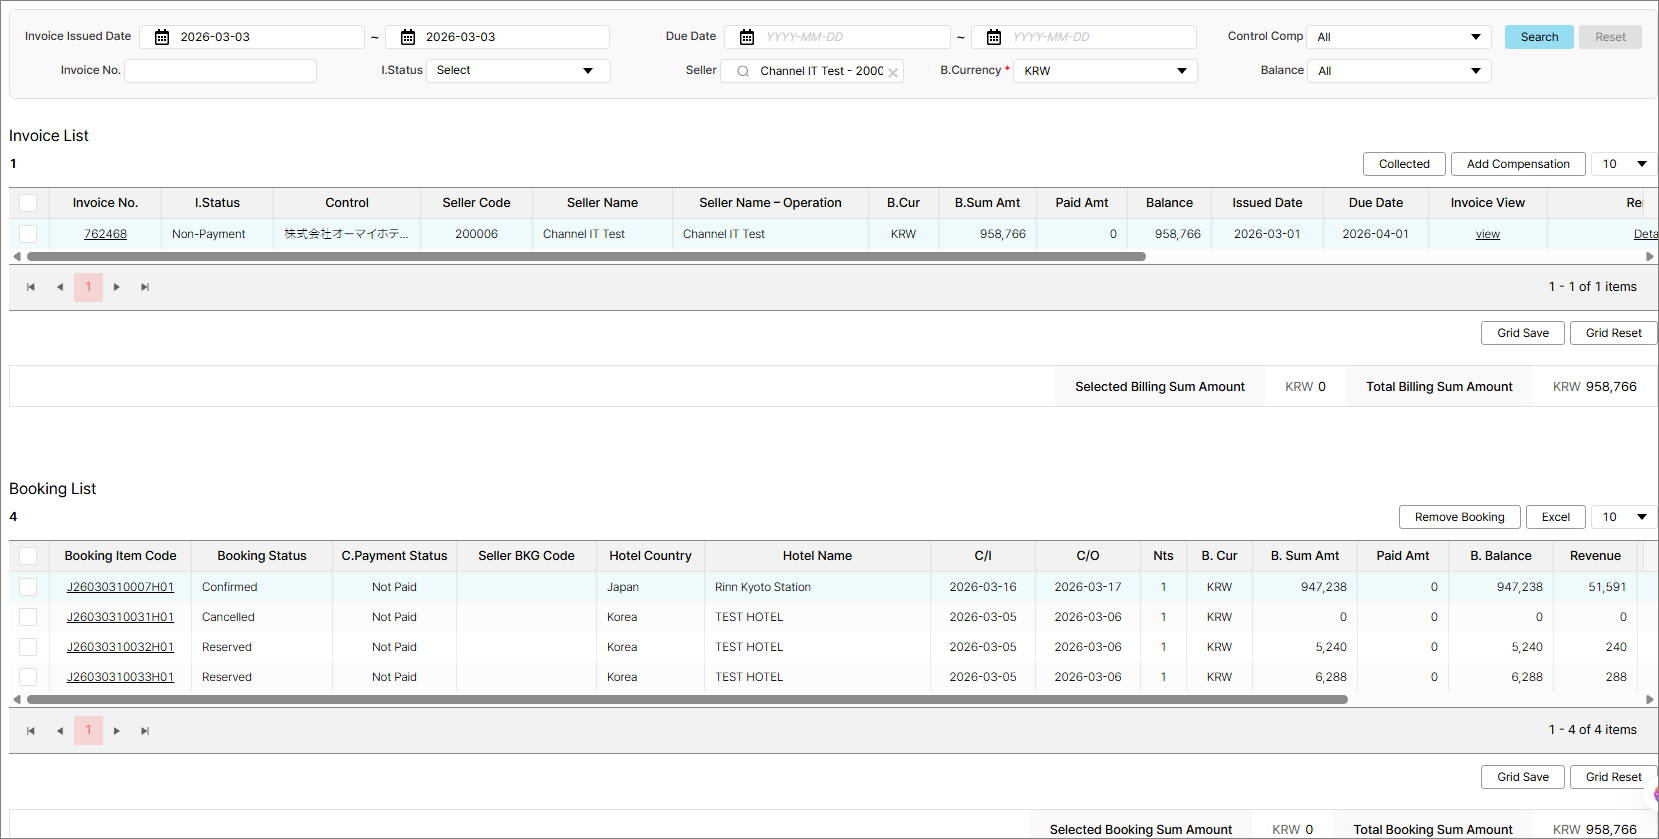Viewport: 1659px width, 839px height.
Task: Click the Invoice List horizontal scrollbar
Action: coord(586,257)
